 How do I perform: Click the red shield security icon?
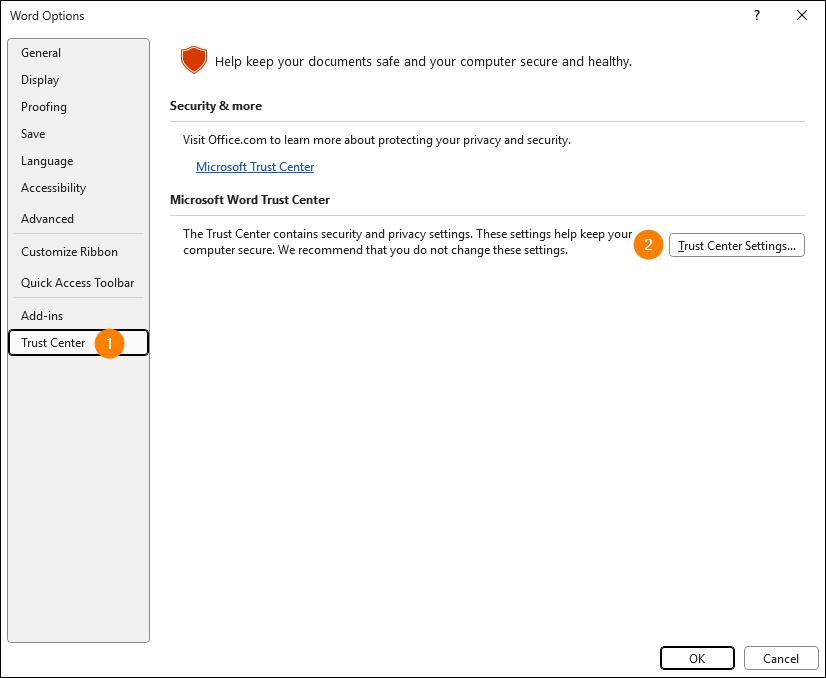(193, 60)
